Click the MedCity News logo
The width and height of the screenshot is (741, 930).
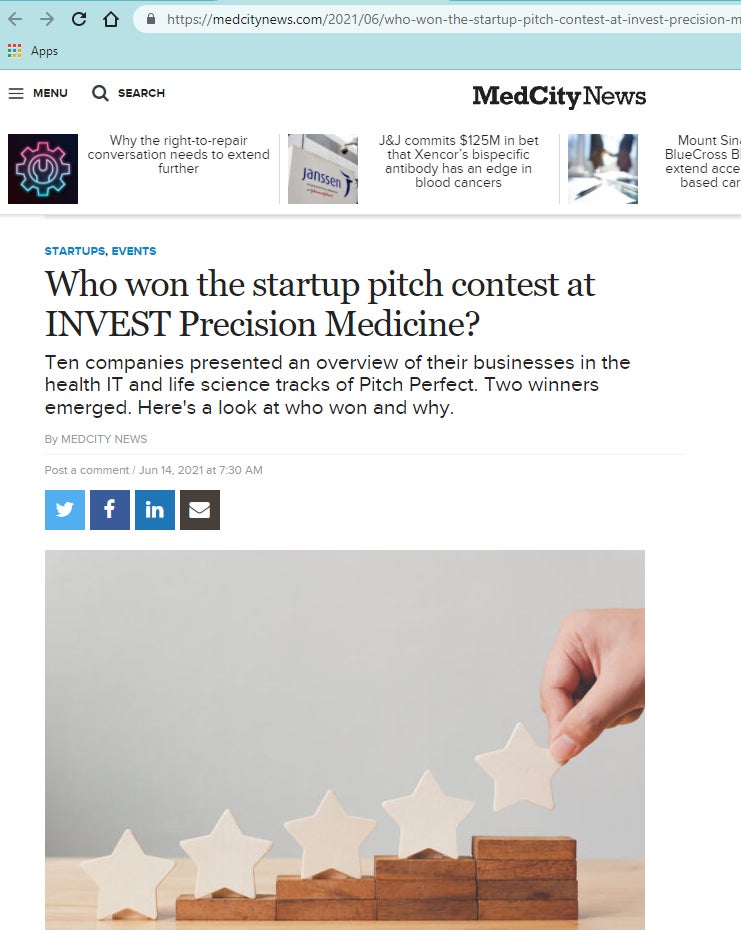(x=559, y=96)
